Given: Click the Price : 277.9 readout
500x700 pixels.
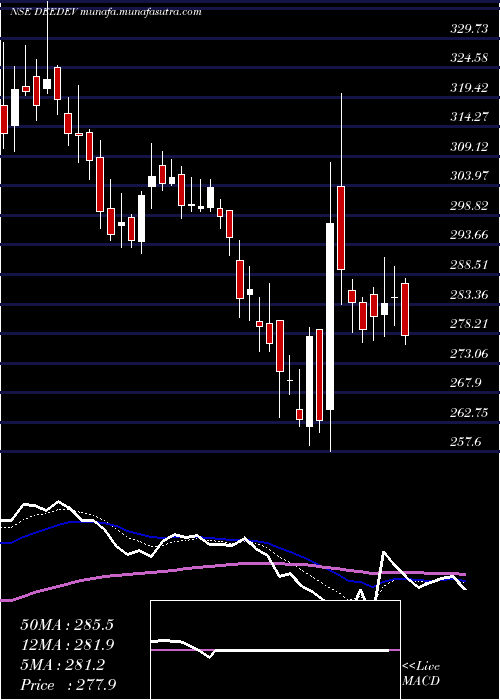Looking at the screenshot, I should tap(70, 685).
